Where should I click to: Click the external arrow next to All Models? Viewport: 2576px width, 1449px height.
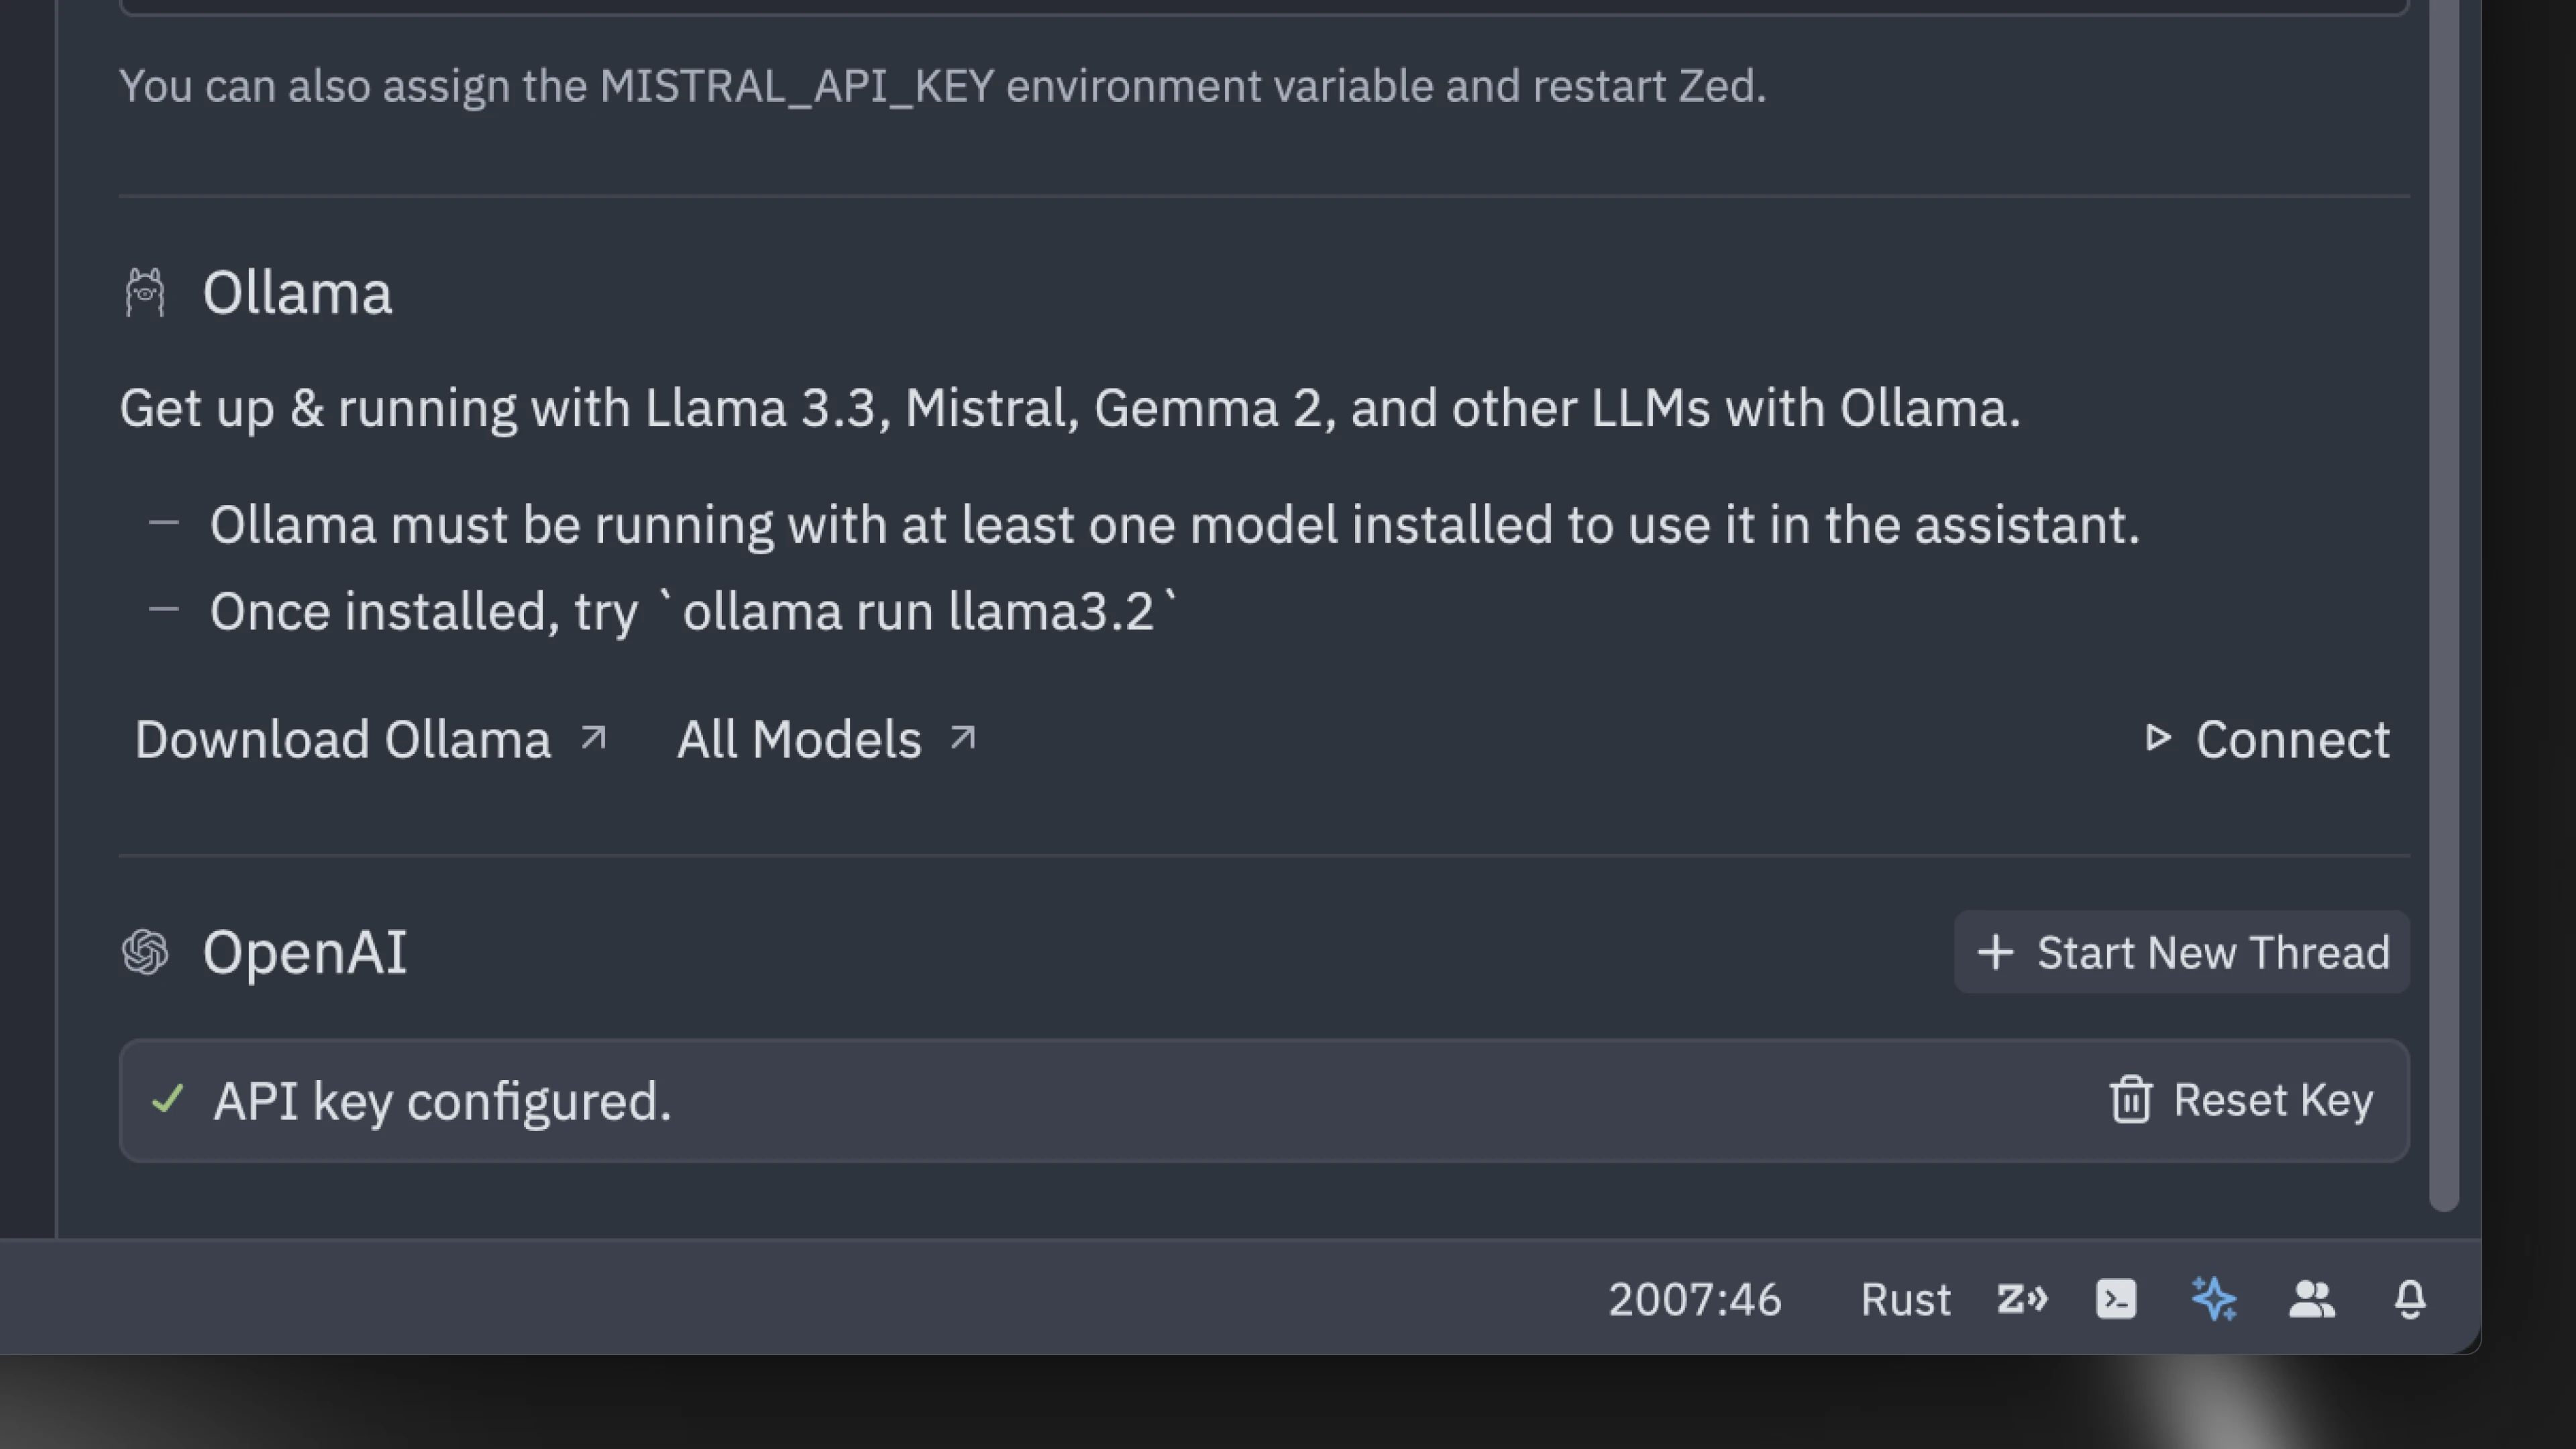962,738
